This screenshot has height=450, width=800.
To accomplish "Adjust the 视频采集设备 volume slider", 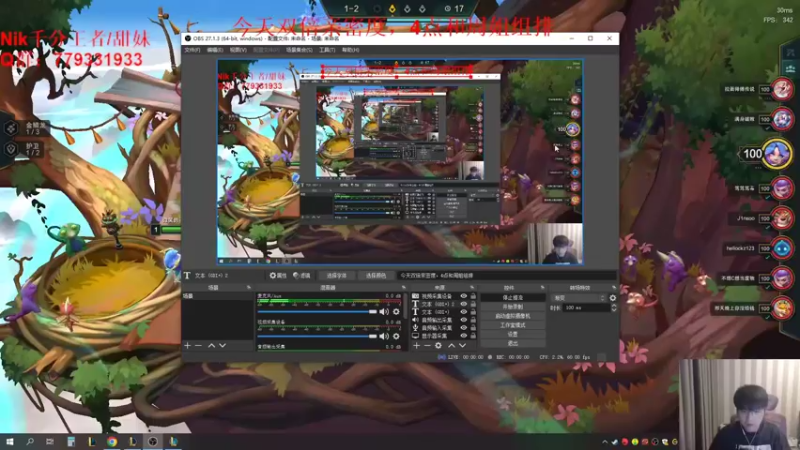I will [x=317, y=336].
